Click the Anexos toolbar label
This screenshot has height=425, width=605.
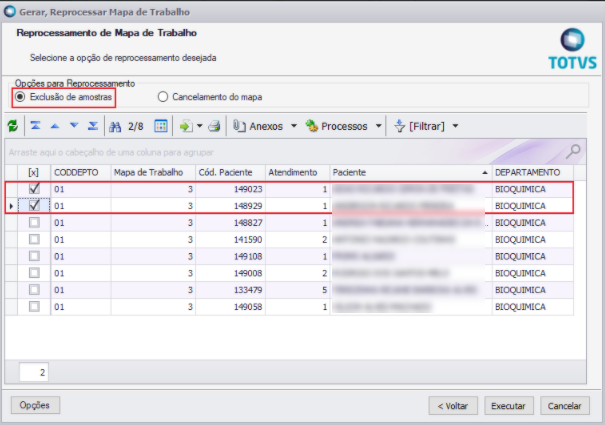pyautogui.click(x=266, y=126)
